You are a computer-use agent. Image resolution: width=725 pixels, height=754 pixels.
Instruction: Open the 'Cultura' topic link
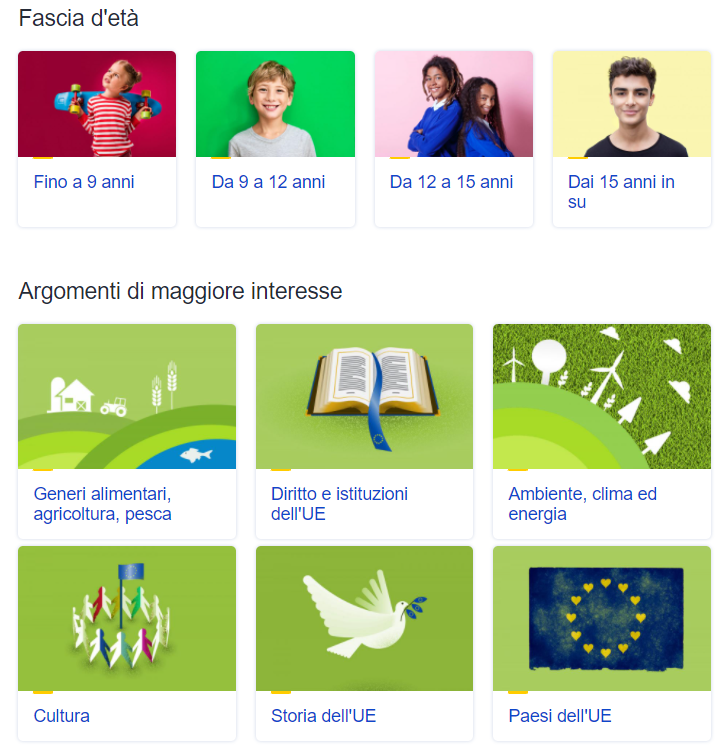pos(62,716)
